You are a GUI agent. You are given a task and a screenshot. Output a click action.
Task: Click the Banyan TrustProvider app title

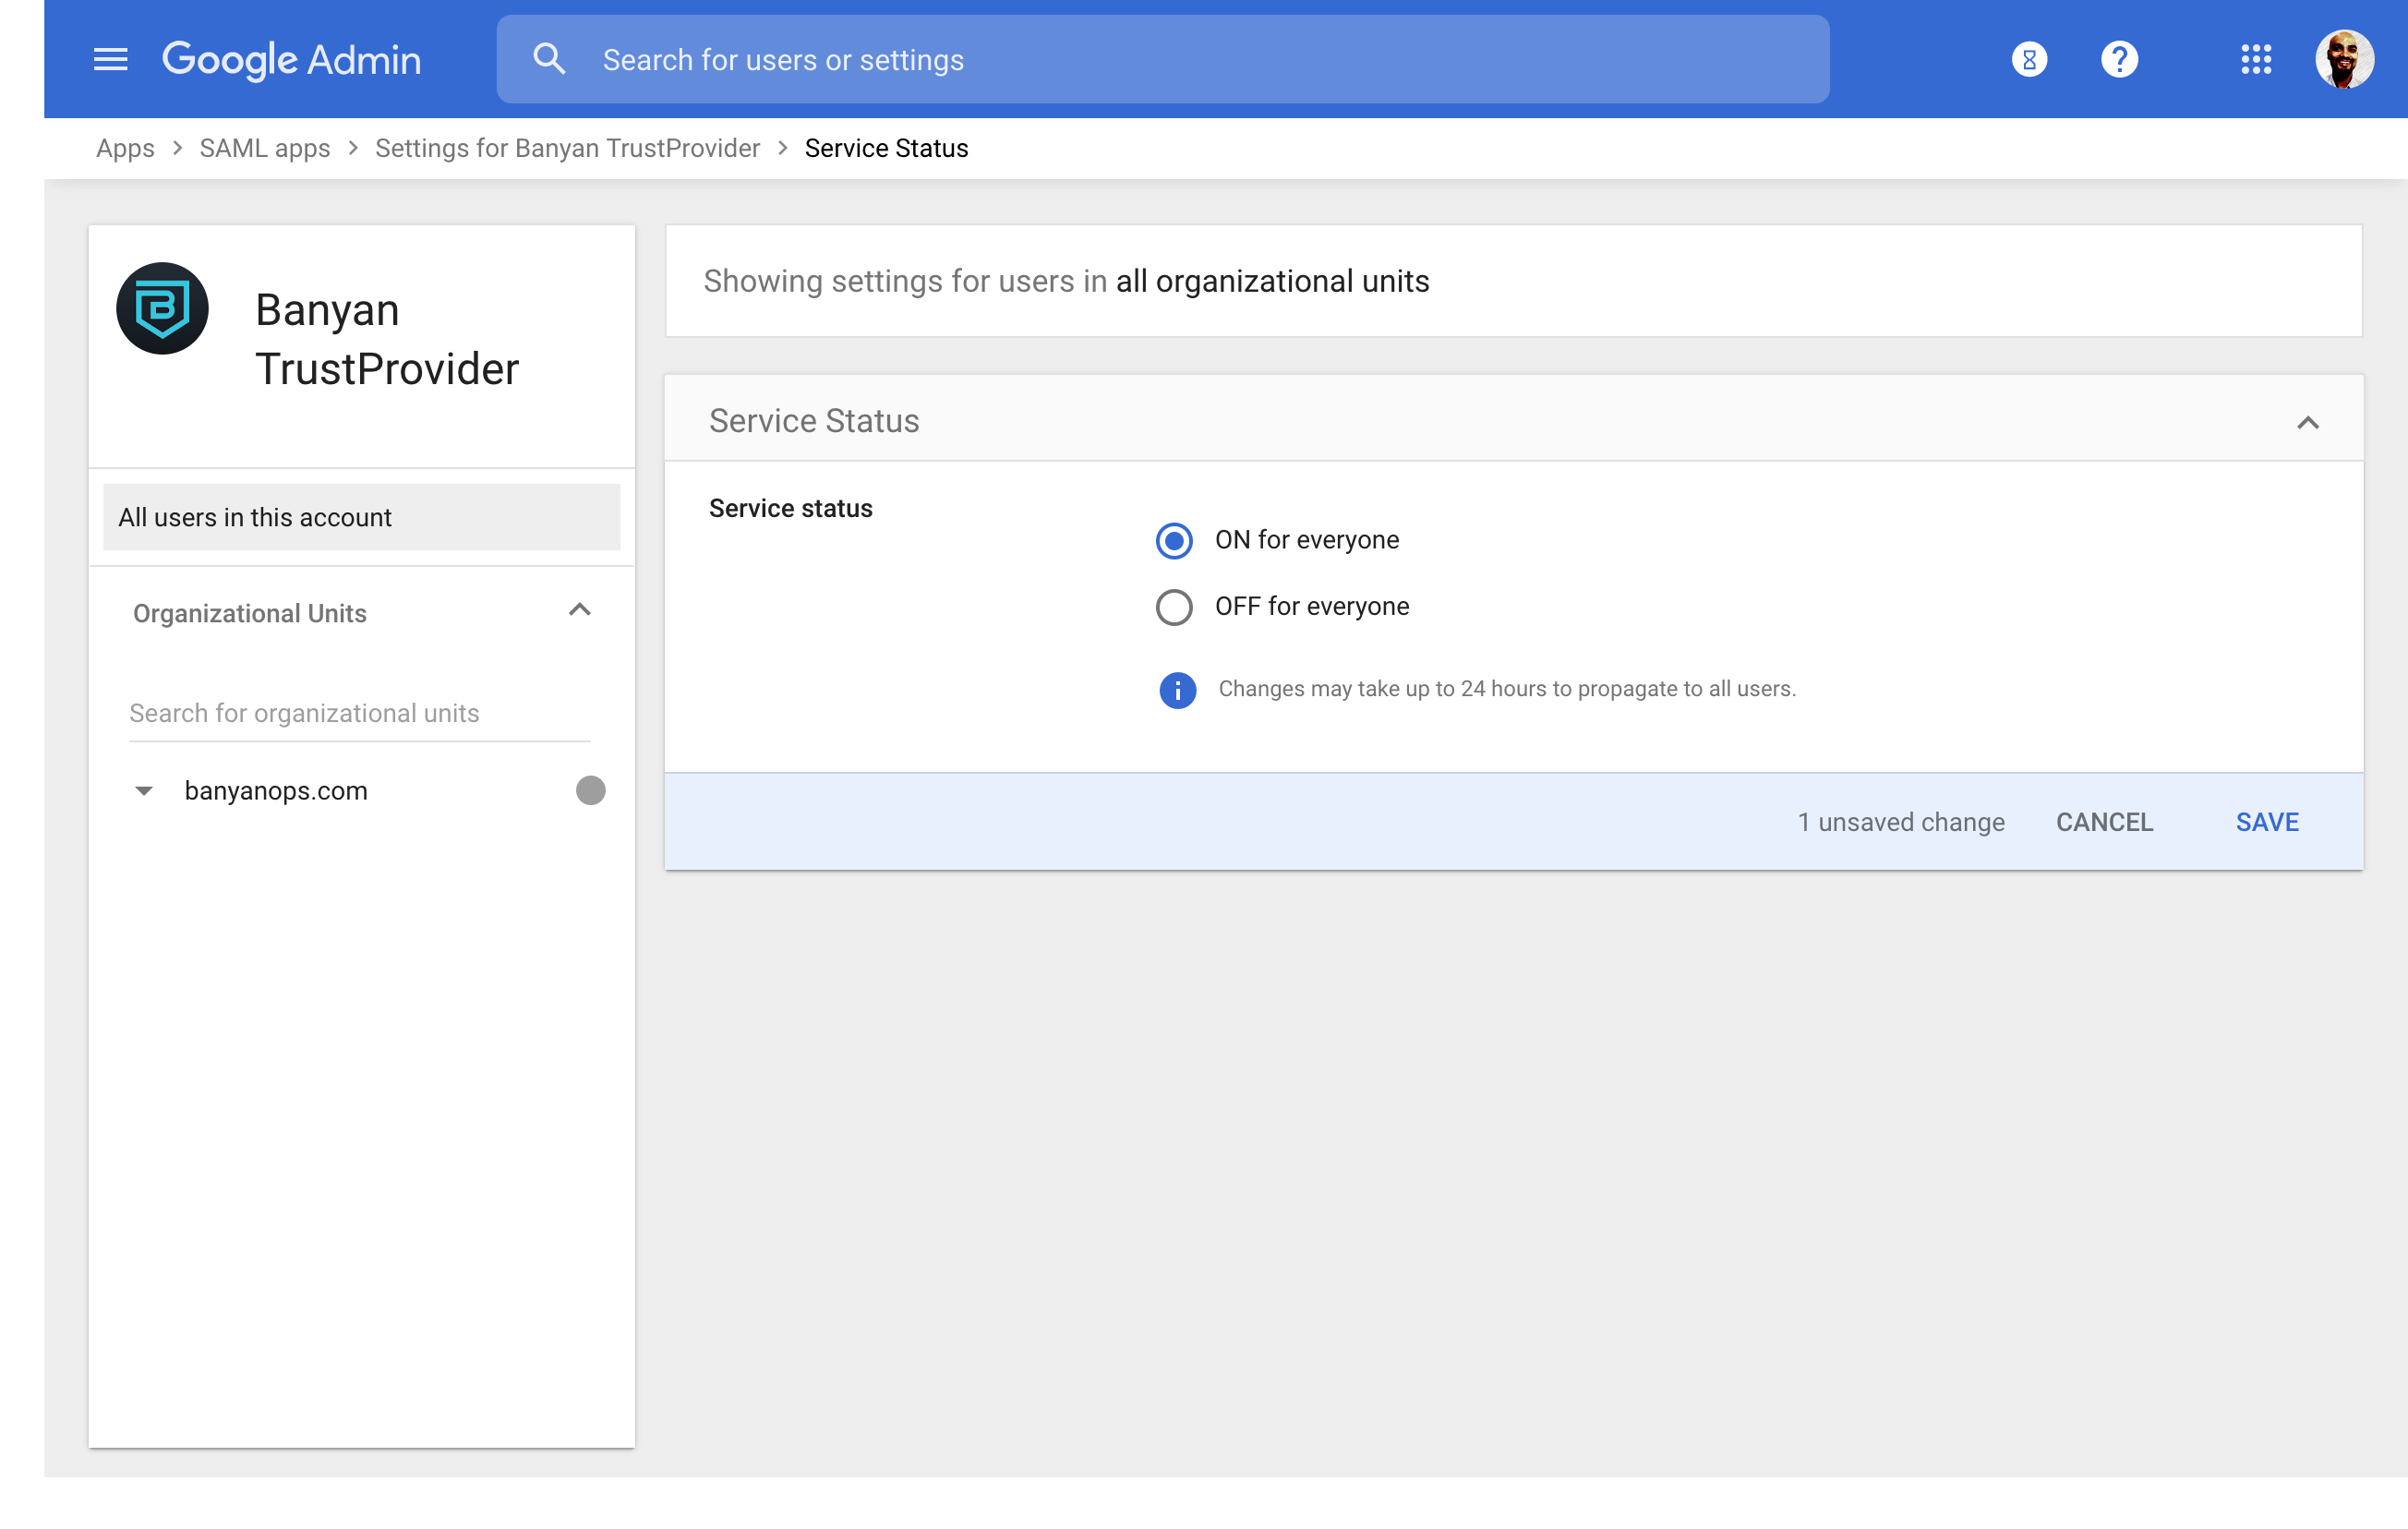(x=387, y=340)
